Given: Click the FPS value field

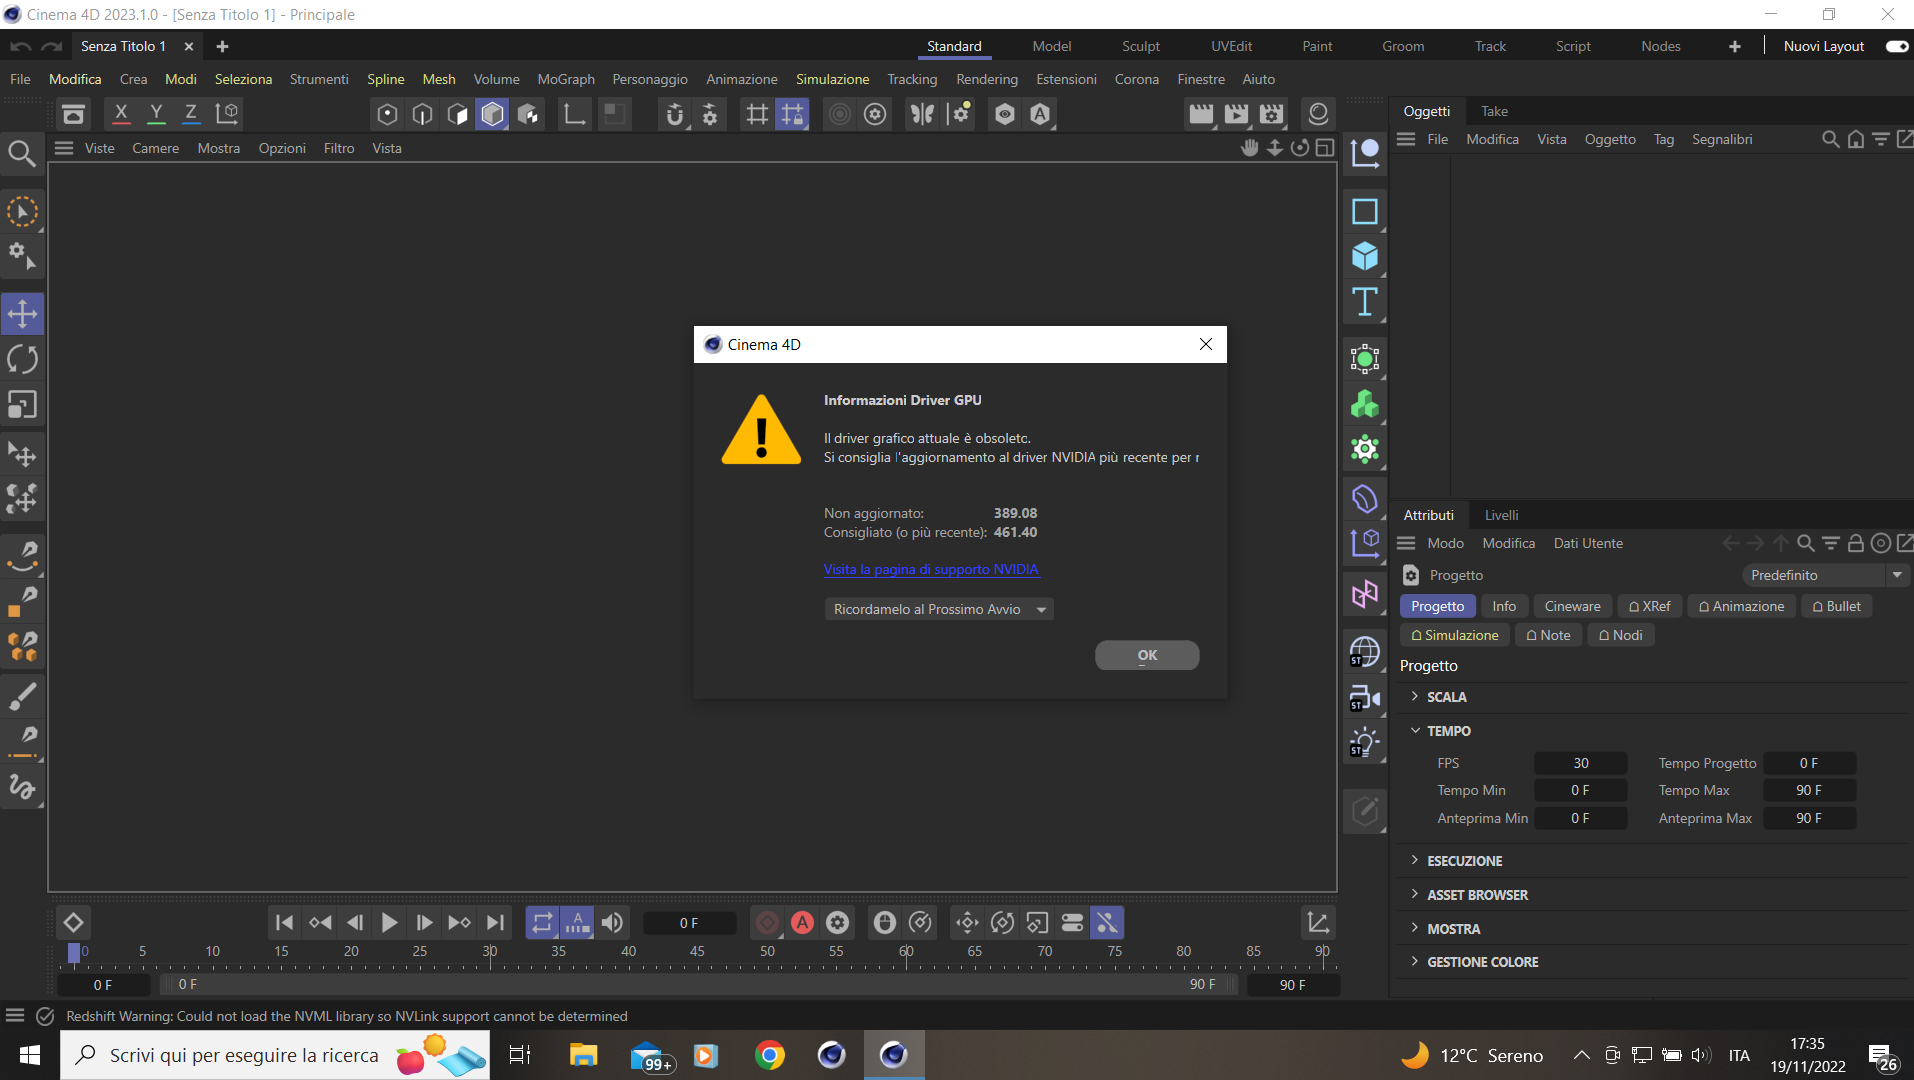Looking at the screenshot, I should point(1581,763).
